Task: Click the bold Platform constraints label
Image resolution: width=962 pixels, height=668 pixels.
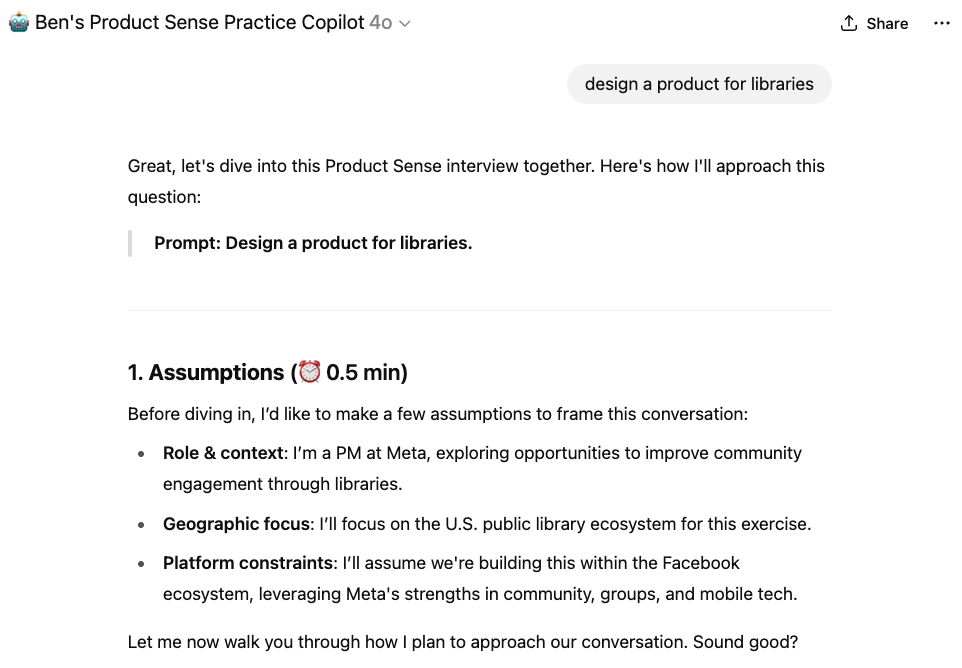Action: [x=248, y=562]
